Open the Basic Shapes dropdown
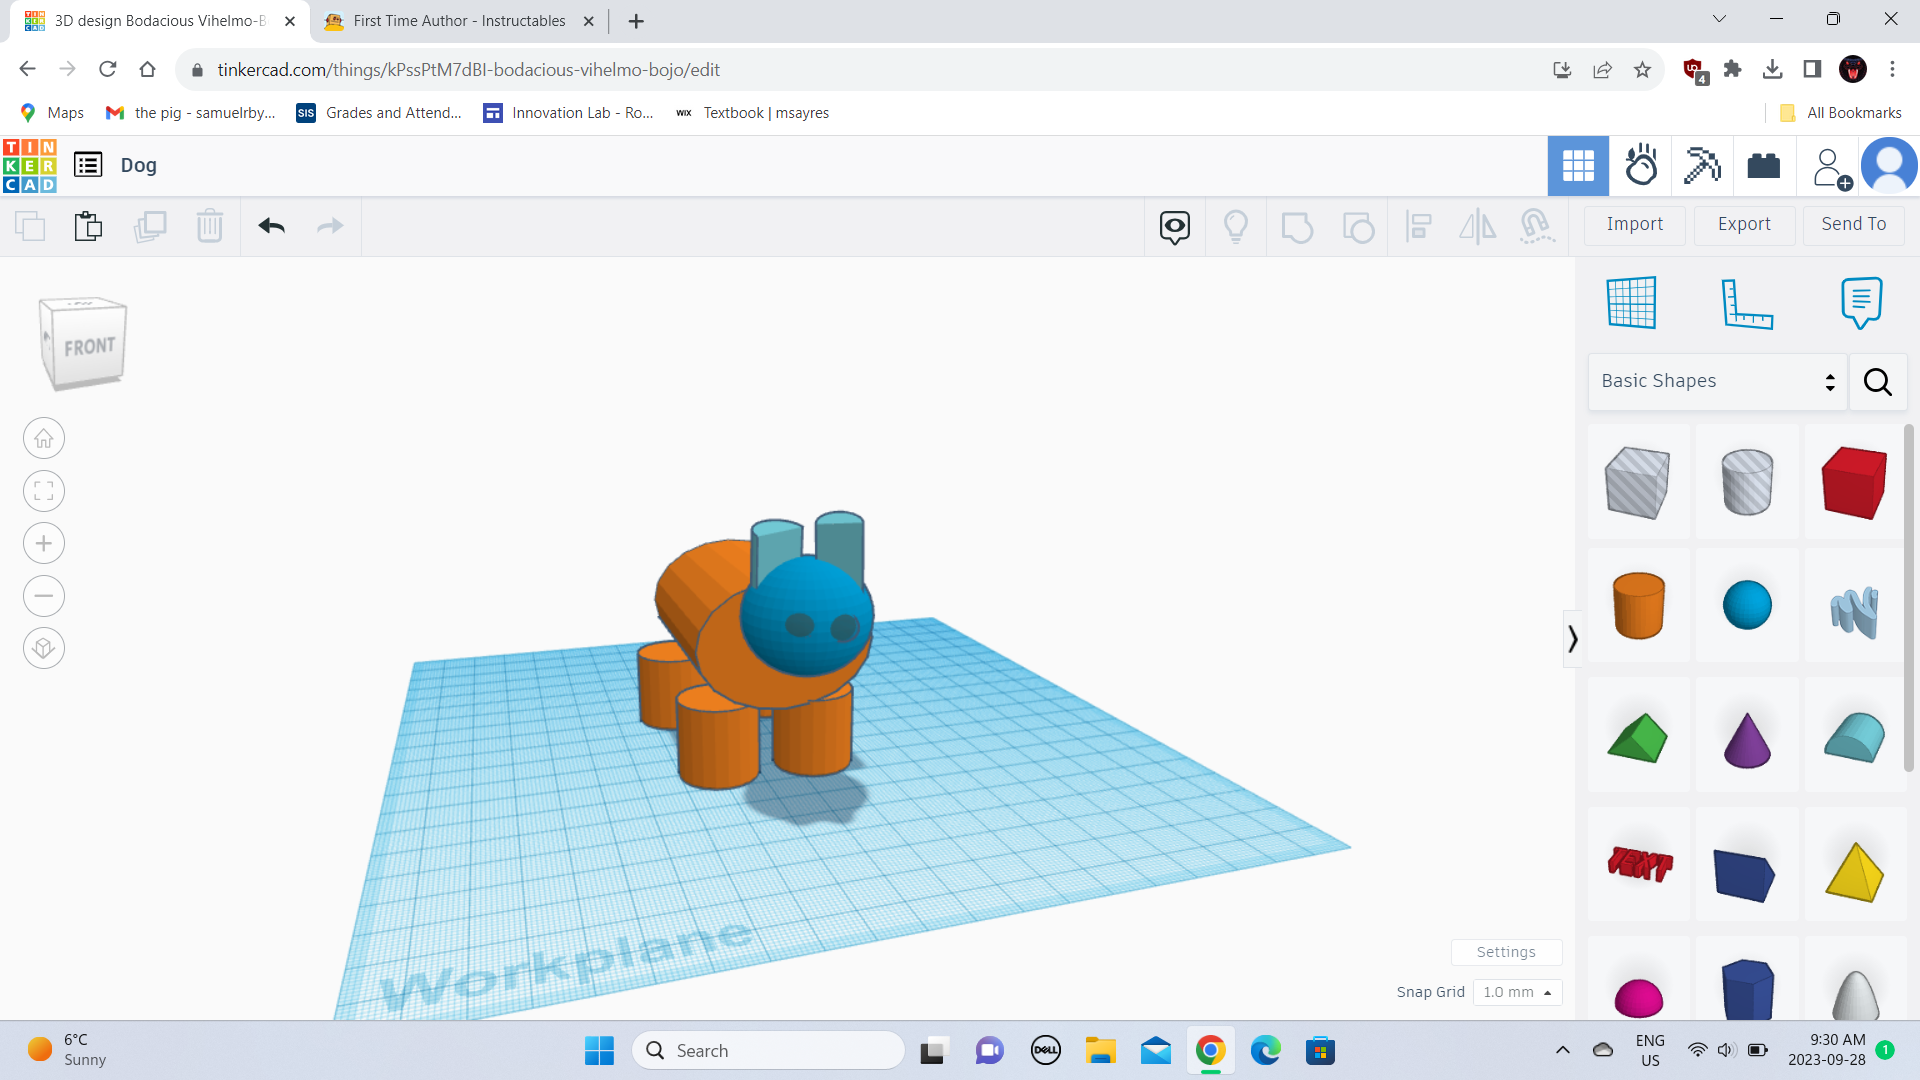The height and width of the screenshot is (1080, 1920). [x=1716, y=381]
